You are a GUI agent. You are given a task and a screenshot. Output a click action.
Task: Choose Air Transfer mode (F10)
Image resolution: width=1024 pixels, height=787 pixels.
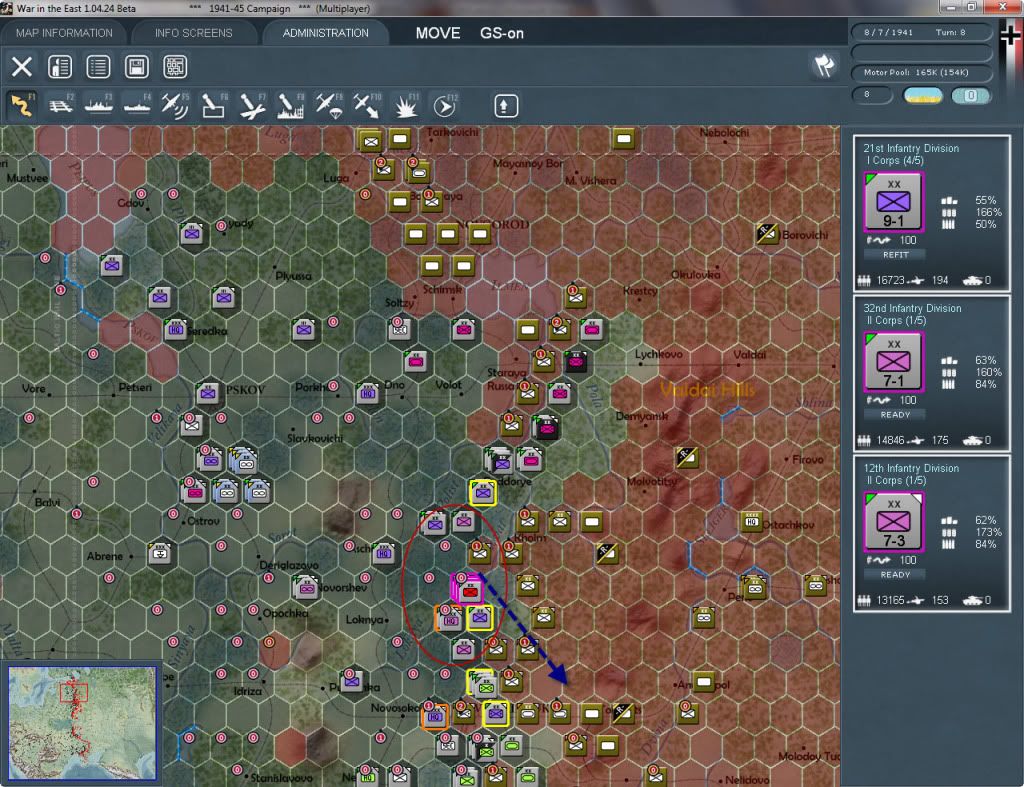[366, 105]
